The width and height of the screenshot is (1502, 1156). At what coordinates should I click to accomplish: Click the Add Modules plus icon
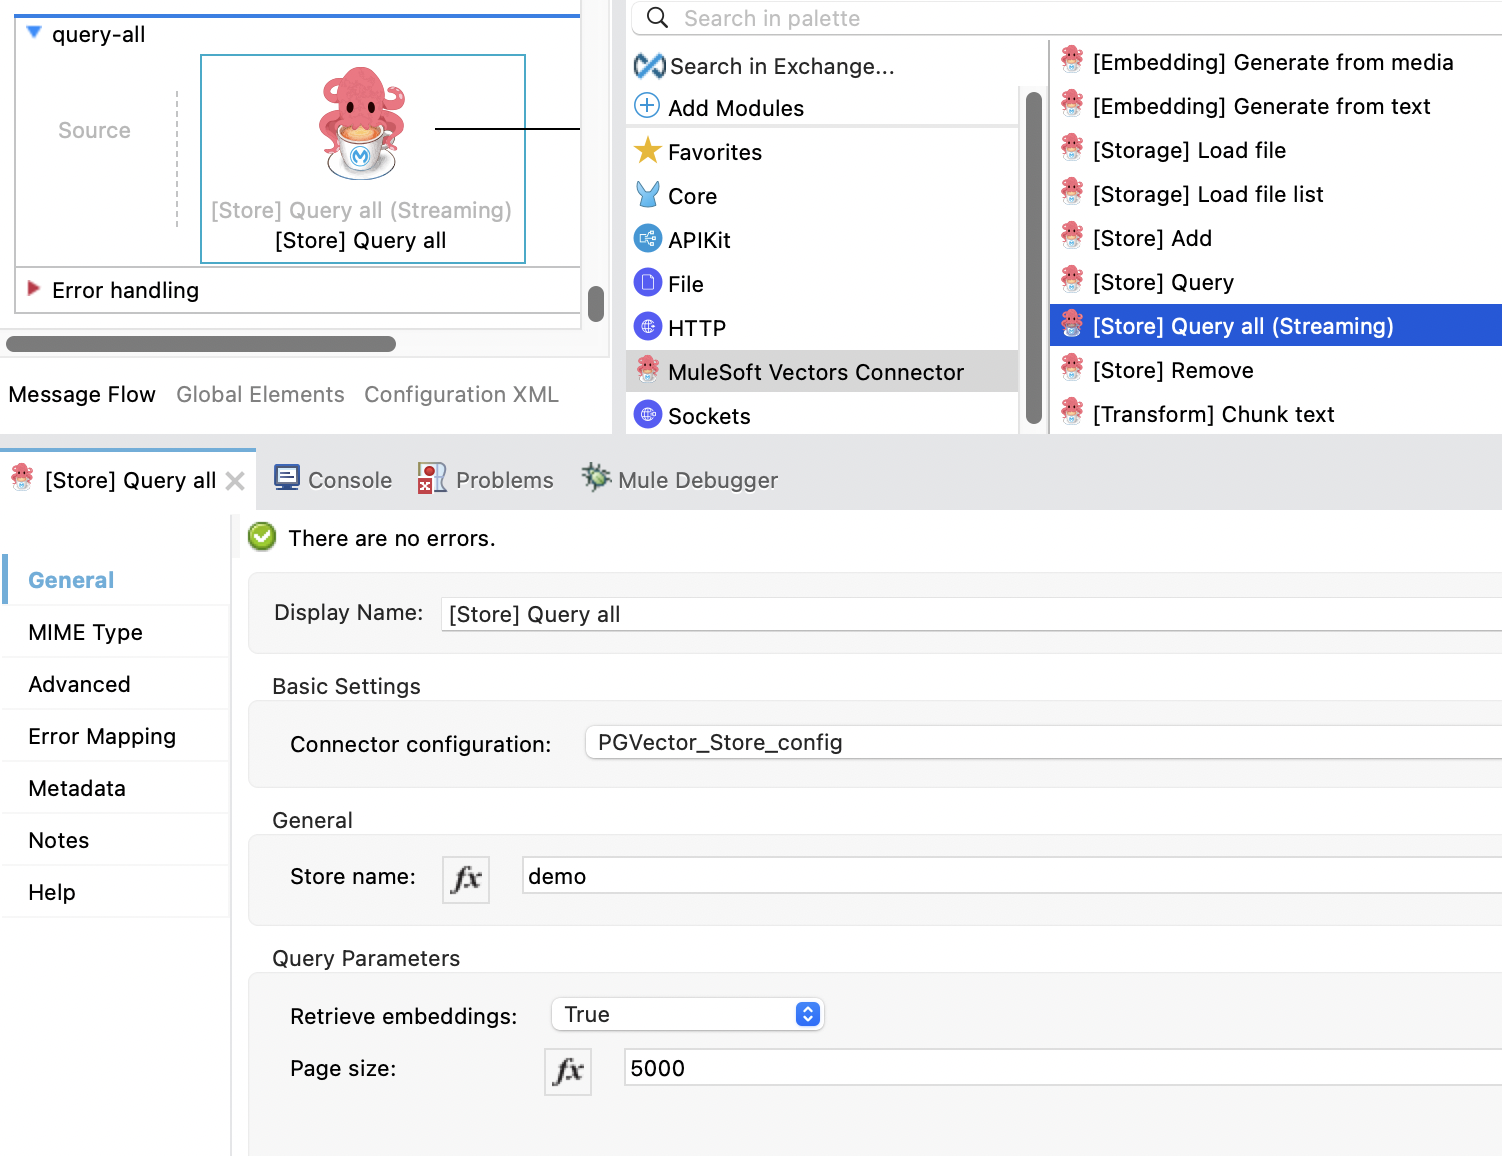point(648,106)
